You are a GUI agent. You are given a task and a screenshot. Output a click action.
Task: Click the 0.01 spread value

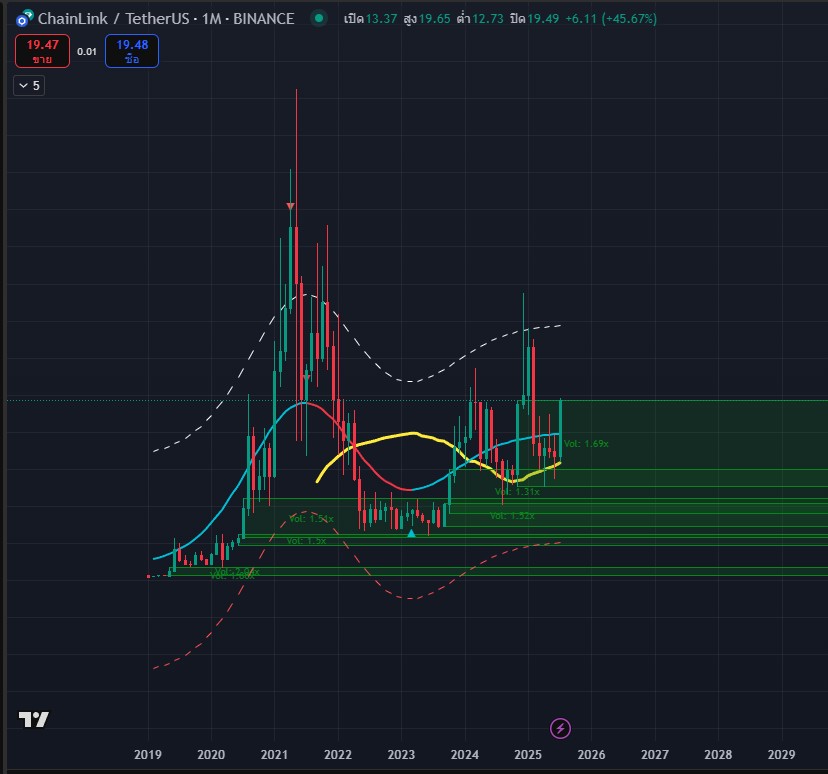click(x=87, y=52)
